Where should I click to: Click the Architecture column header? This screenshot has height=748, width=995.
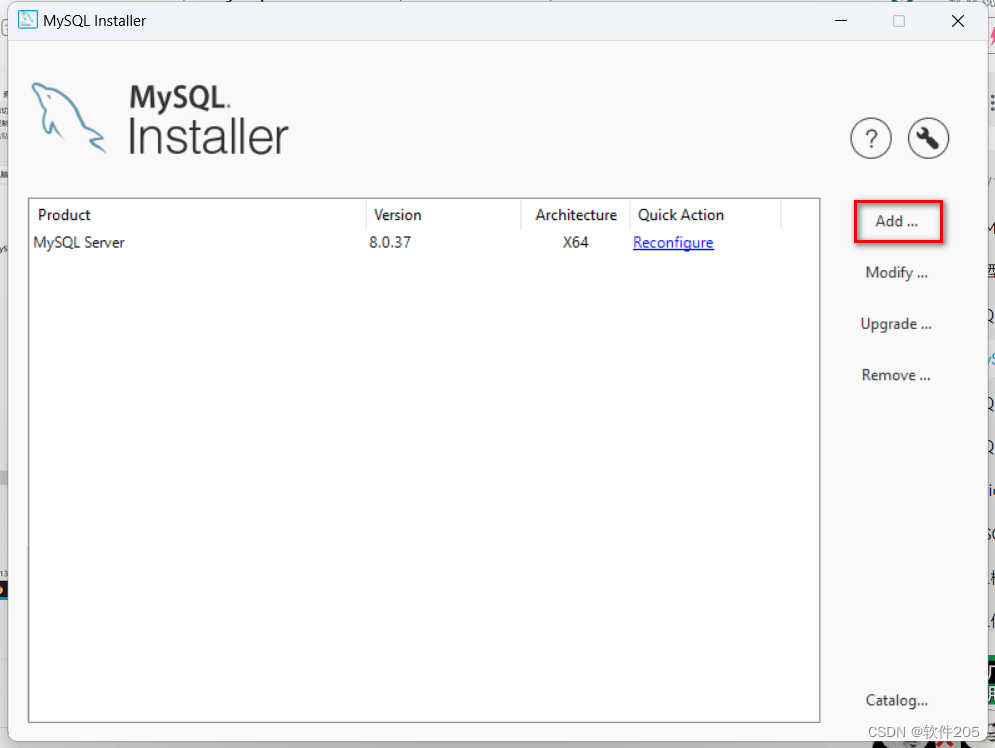coord(576,215)
